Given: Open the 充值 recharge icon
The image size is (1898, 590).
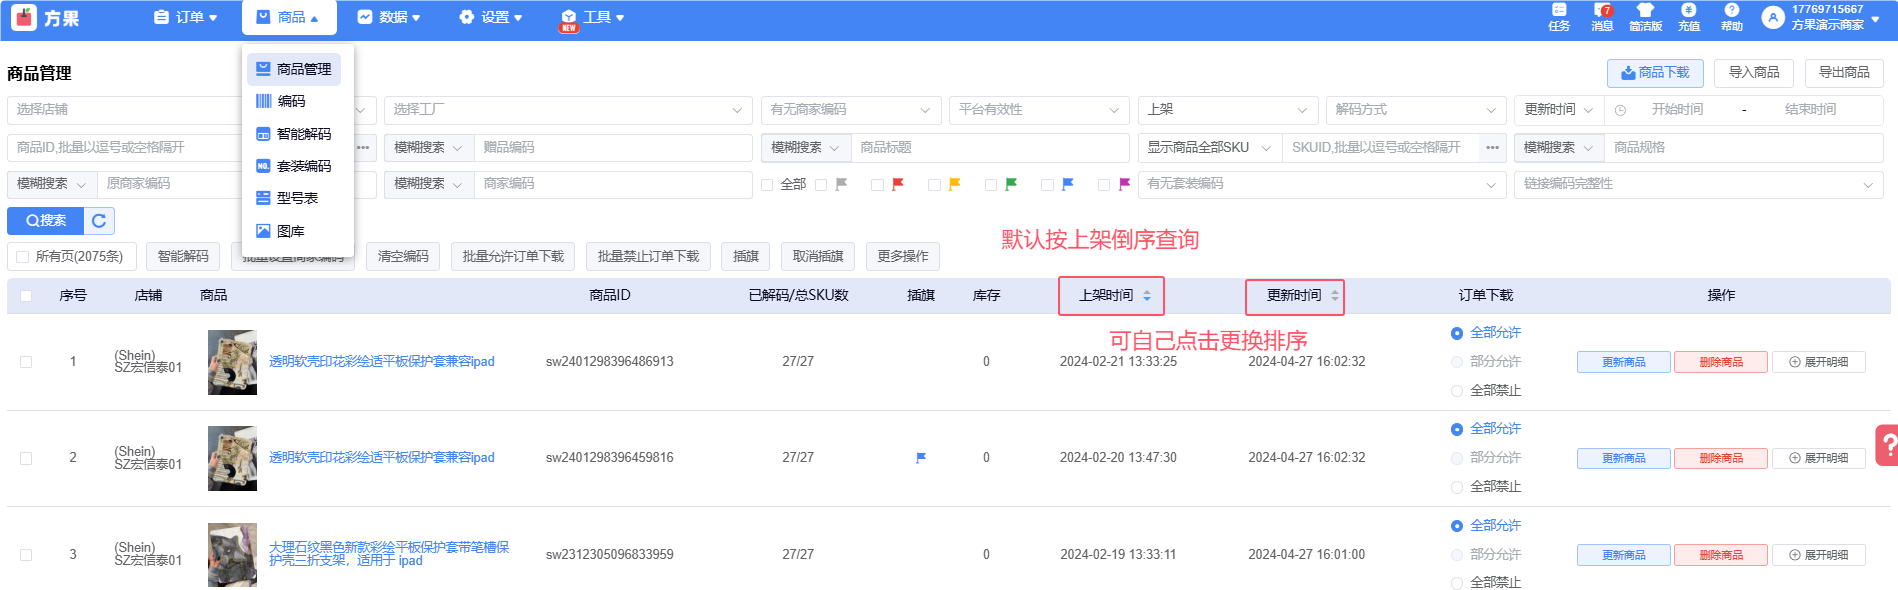Looking at the screenshot, I should click(1689, 17).
